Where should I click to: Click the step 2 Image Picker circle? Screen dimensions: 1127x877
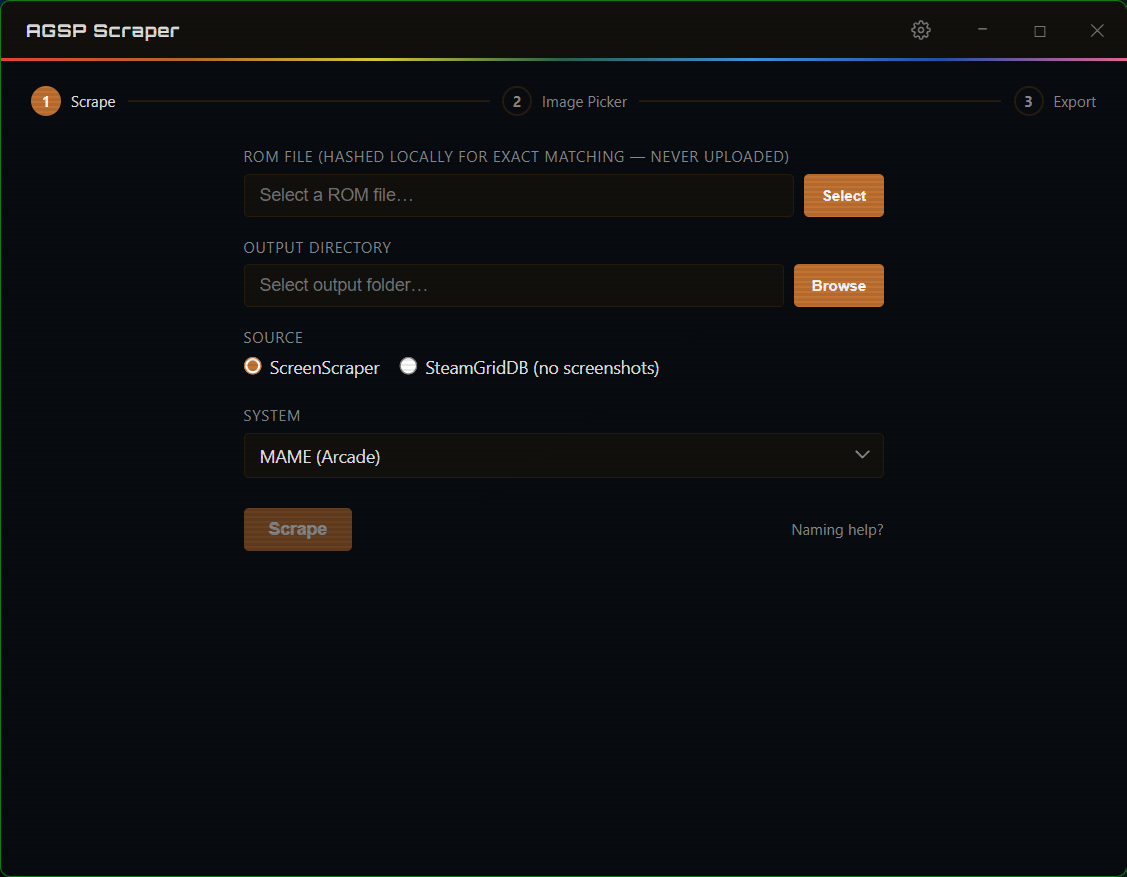[x=517, y=101]
